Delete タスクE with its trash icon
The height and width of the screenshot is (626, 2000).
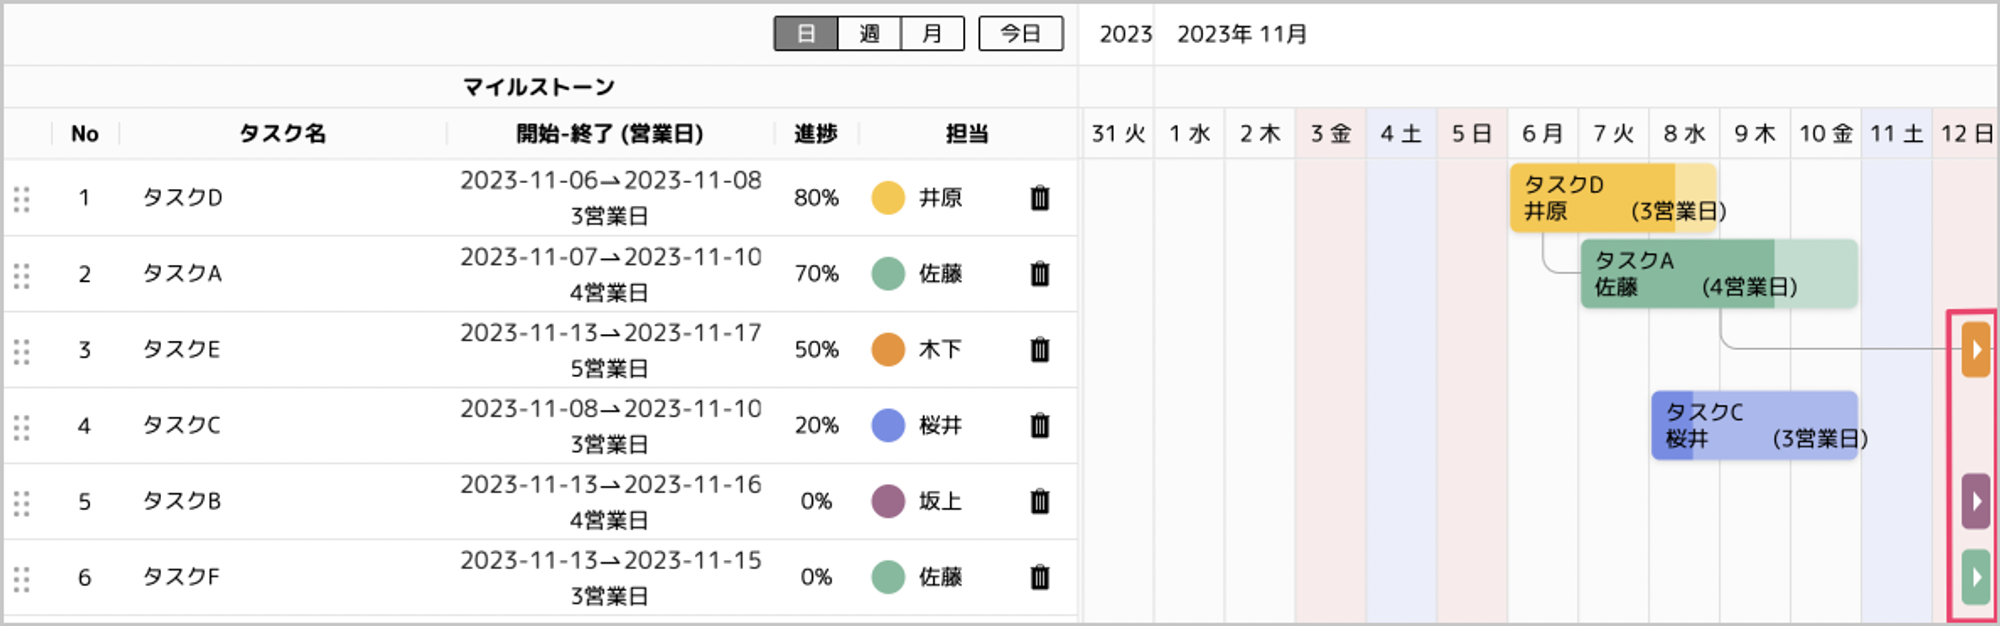[1040, 350]
